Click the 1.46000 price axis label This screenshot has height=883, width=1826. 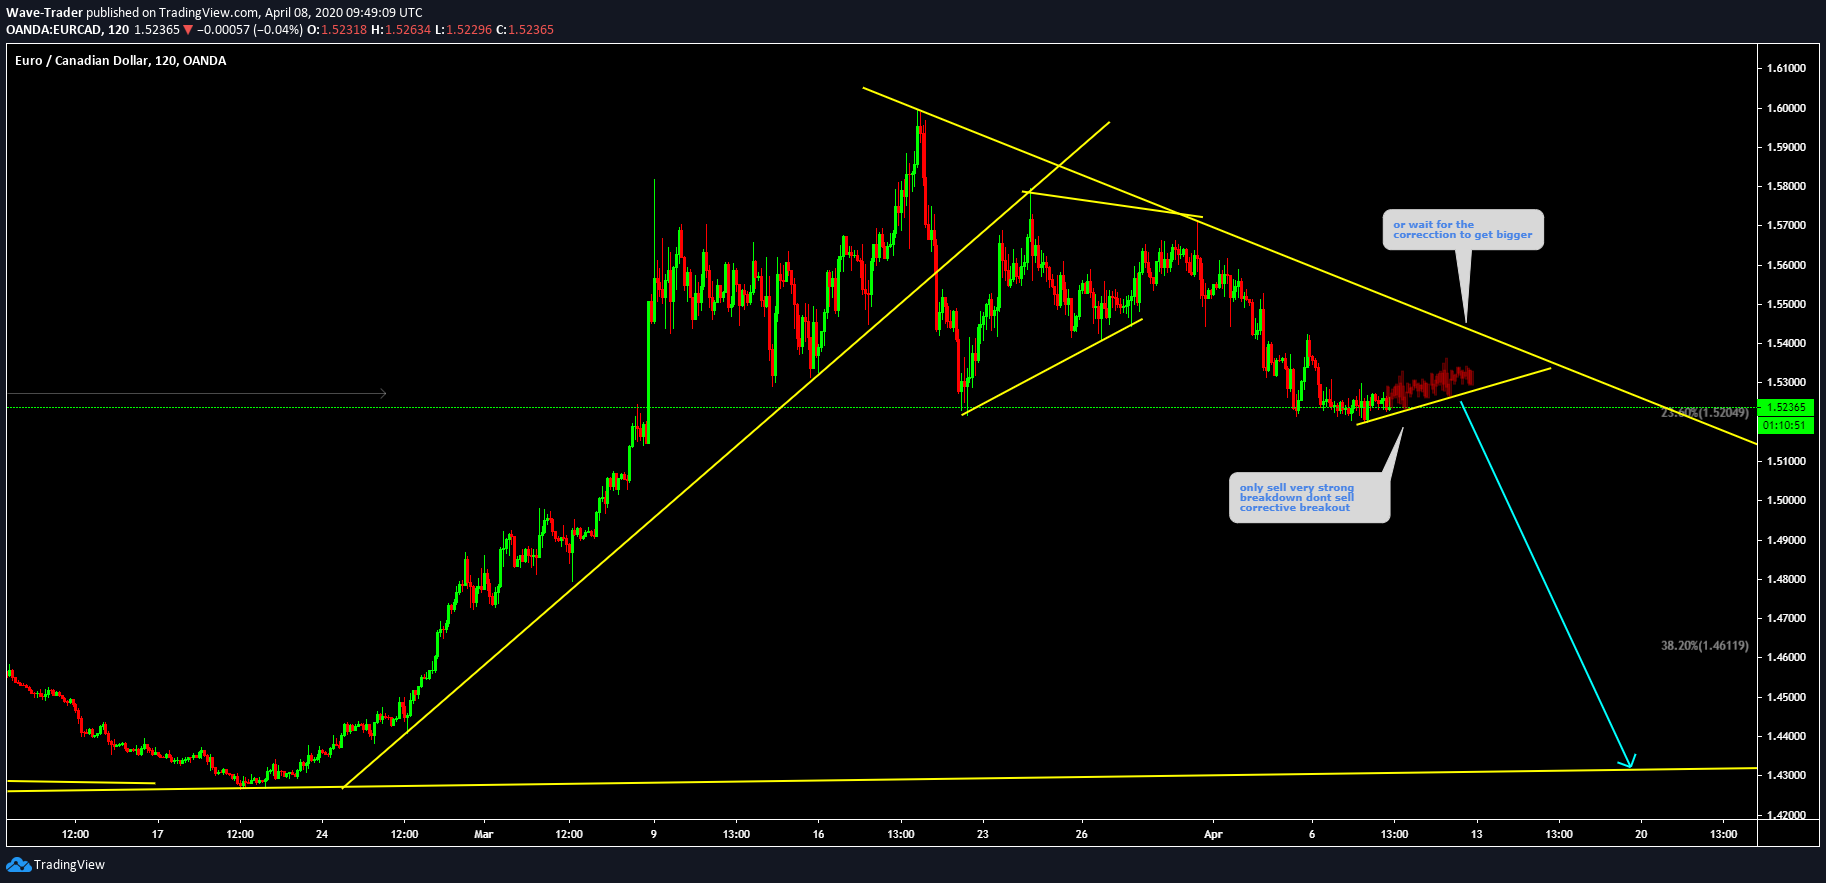[x=1786, y=657]
